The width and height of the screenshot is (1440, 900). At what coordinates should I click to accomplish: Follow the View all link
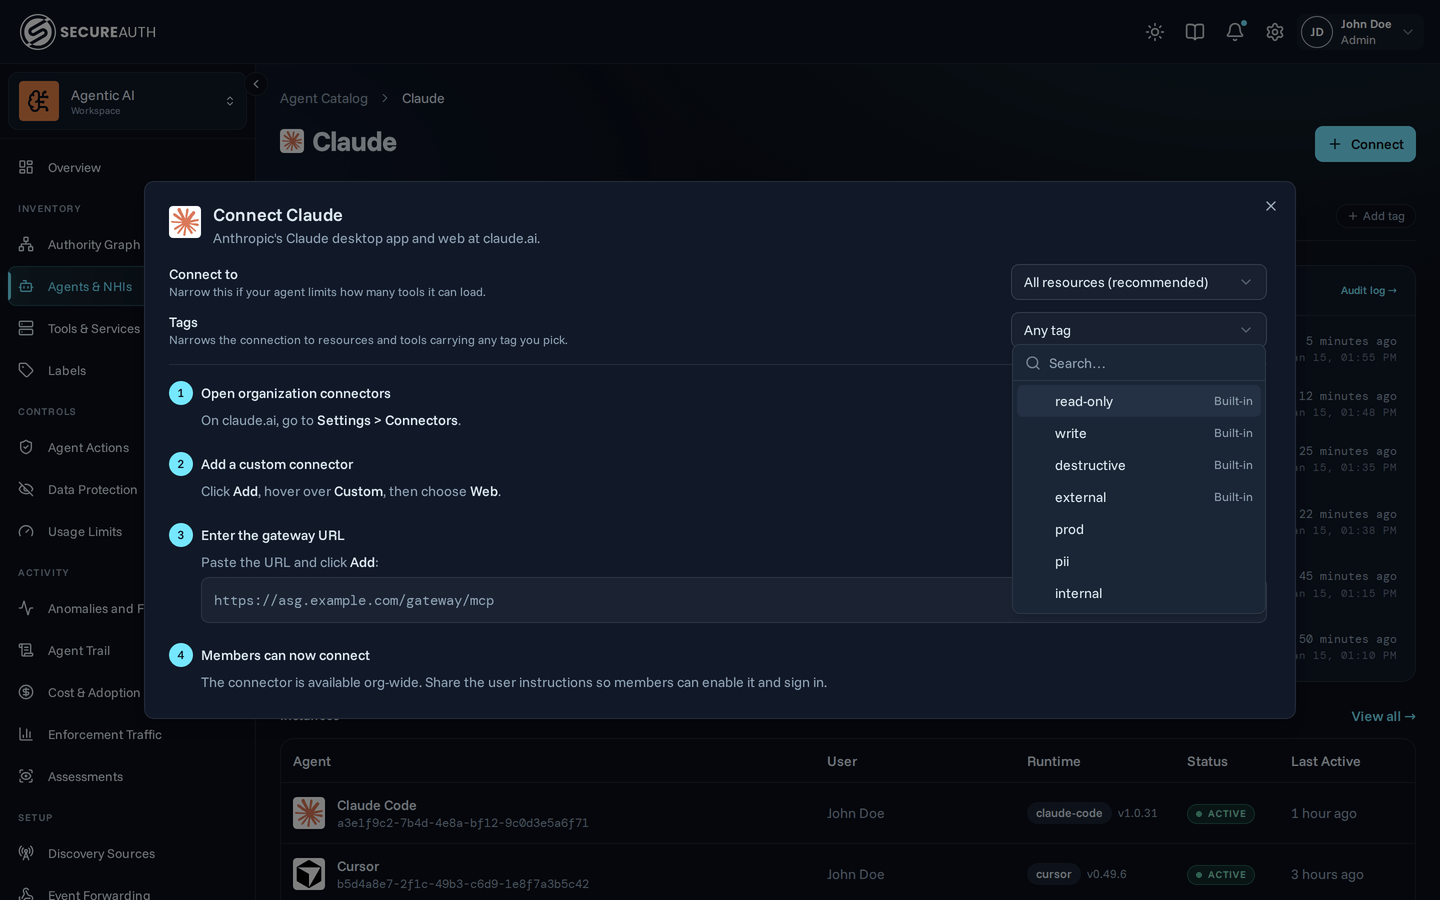1383,716
